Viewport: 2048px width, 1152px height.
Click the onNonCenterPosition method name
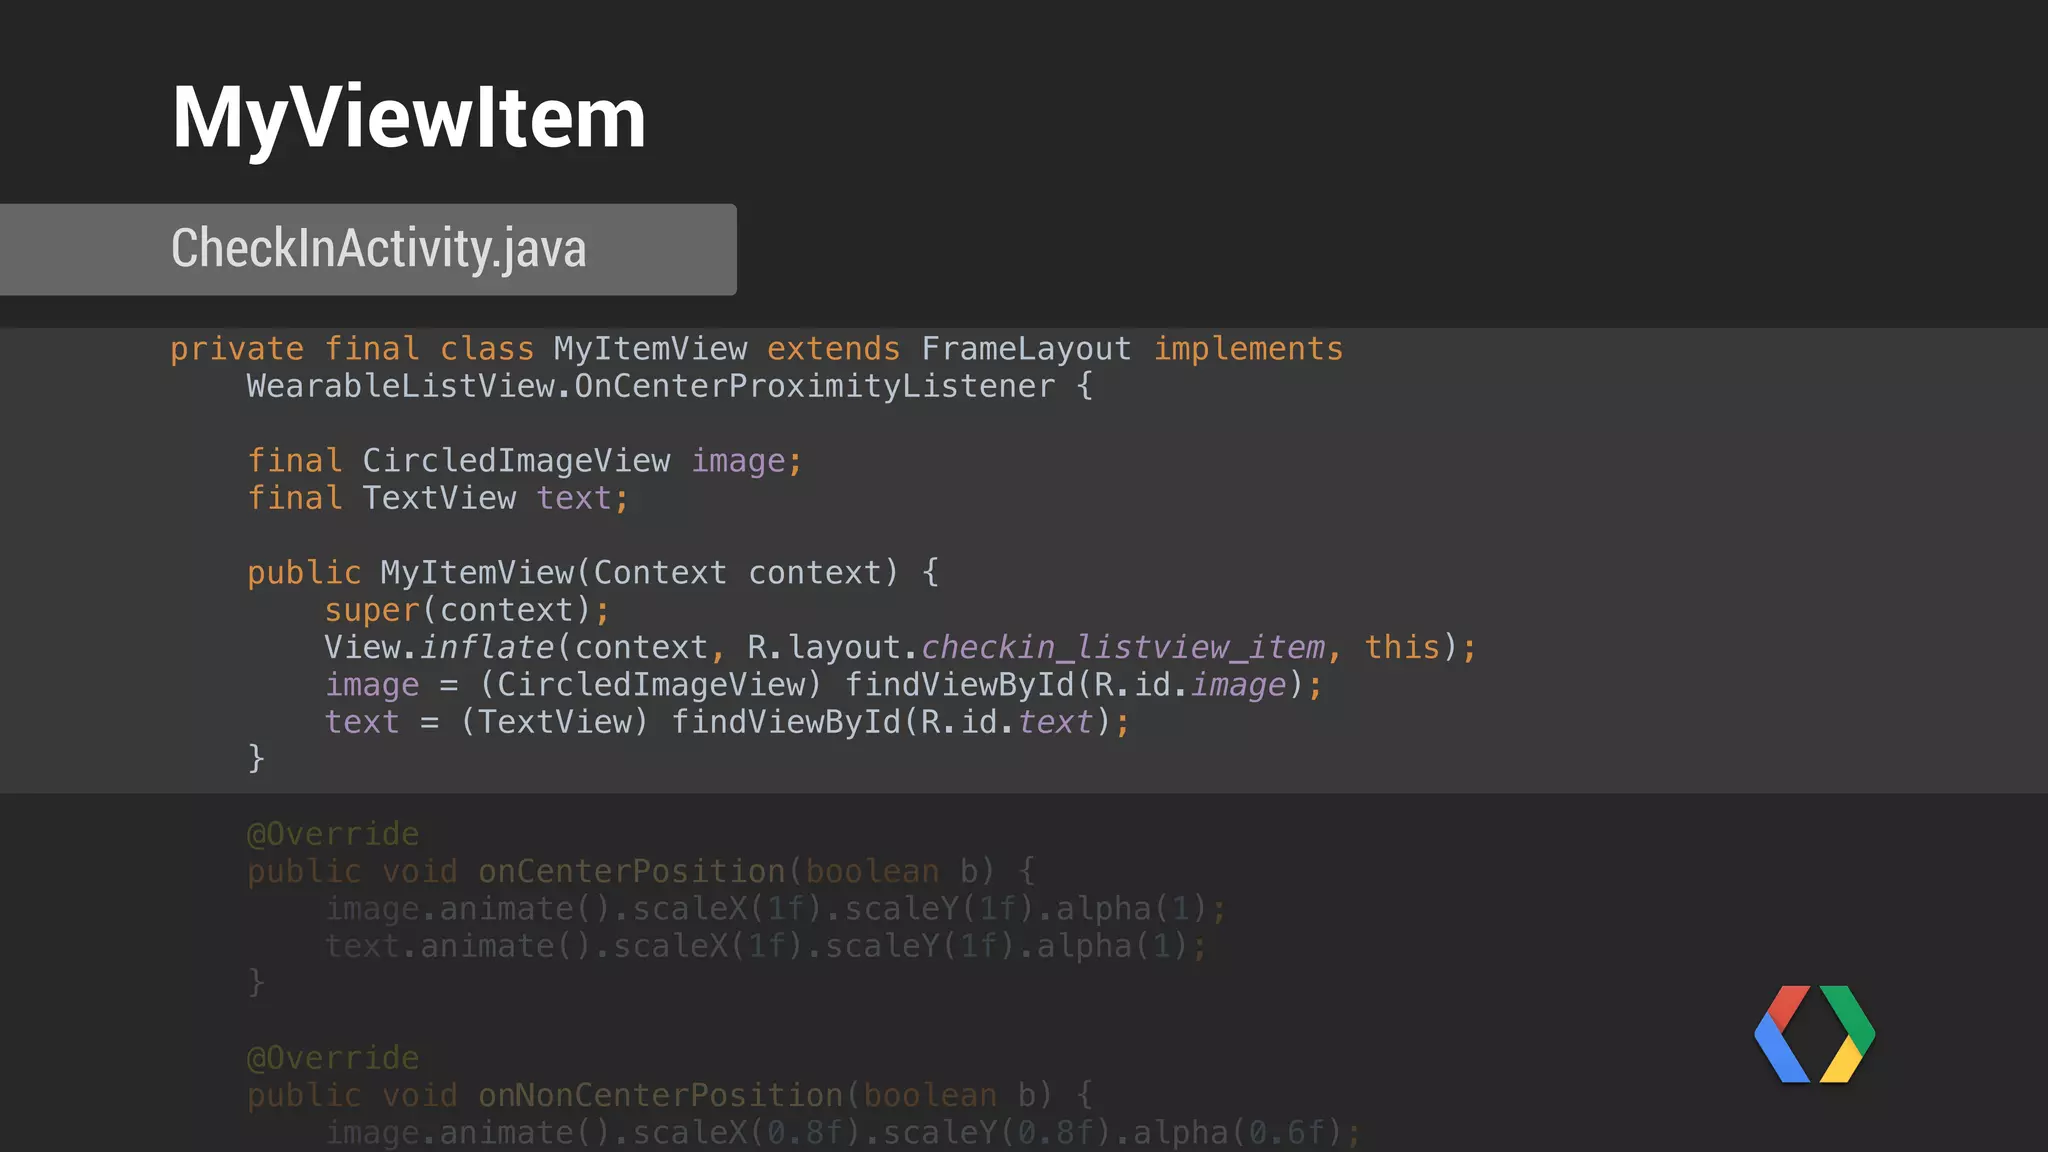pos(660,1096)
